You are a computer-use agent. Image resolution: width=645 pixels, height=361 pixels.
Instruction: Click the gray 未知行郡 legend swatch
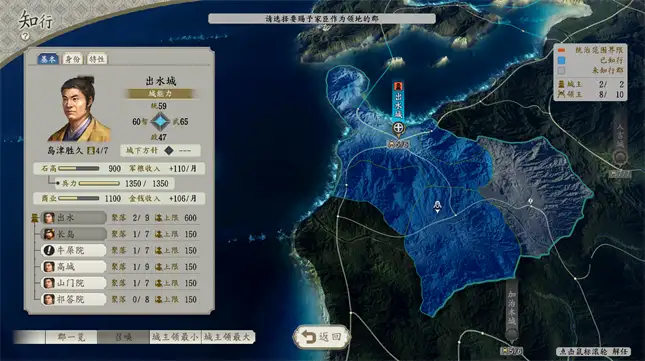tap(561, 71)
